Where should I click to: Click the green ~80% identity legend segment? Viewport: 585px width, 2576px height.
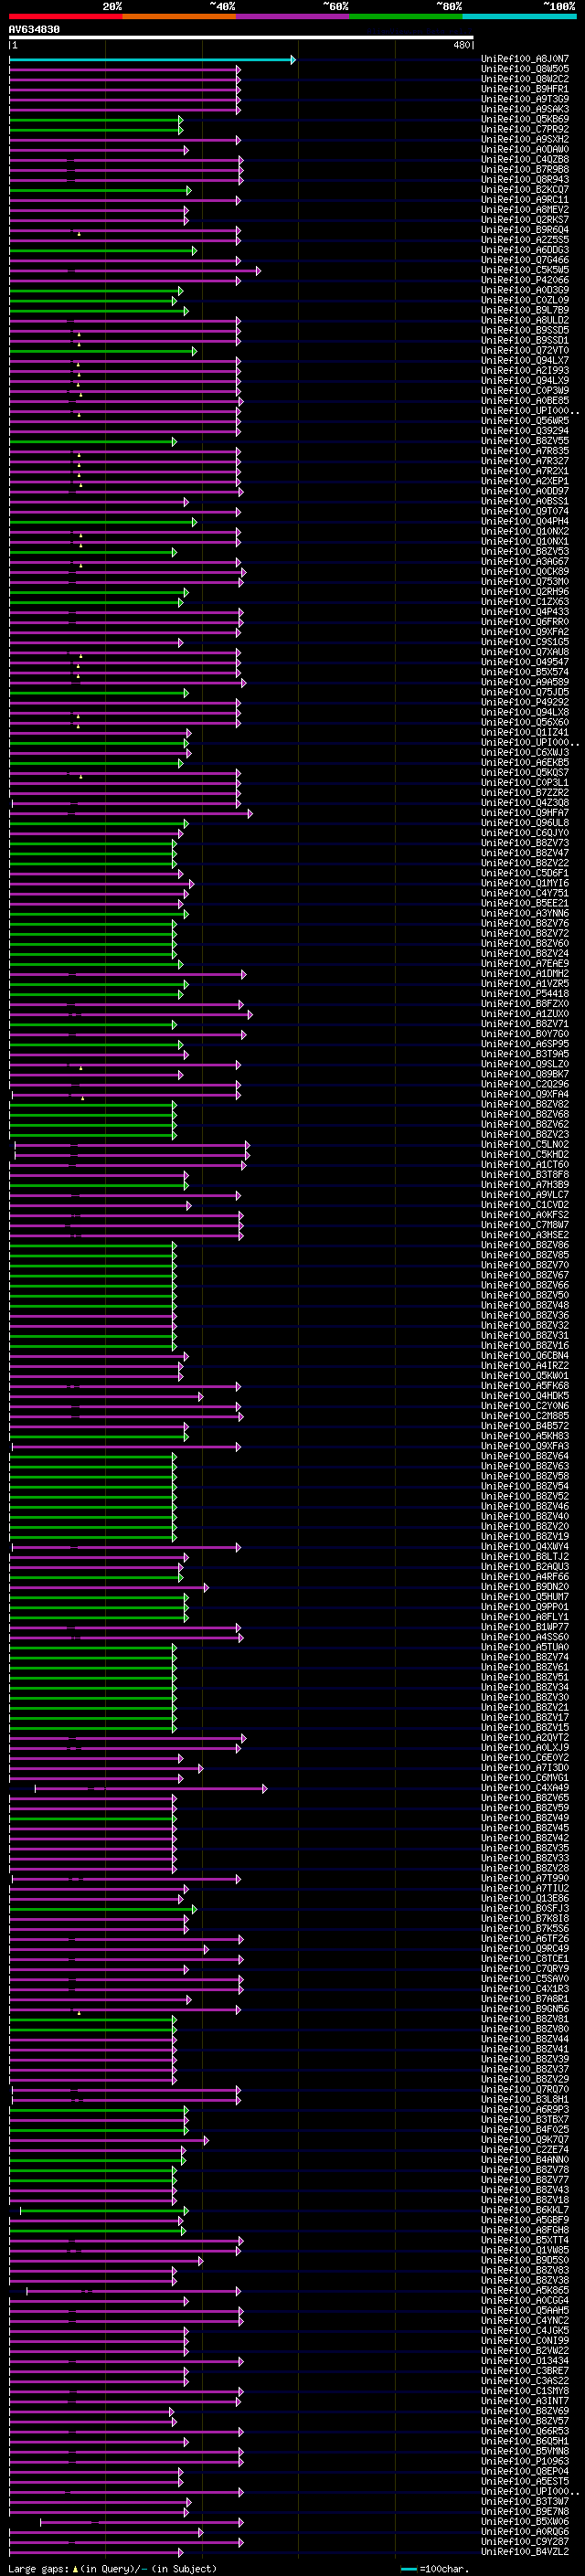pos(406,17)
